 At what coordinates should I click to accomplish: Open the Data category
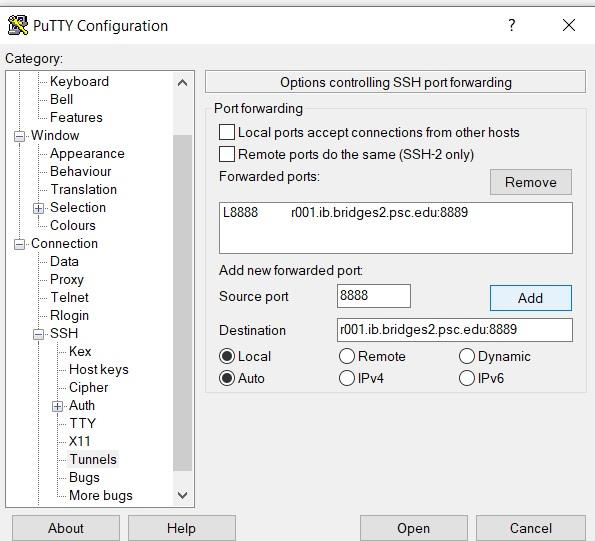[x=64, y=261]
